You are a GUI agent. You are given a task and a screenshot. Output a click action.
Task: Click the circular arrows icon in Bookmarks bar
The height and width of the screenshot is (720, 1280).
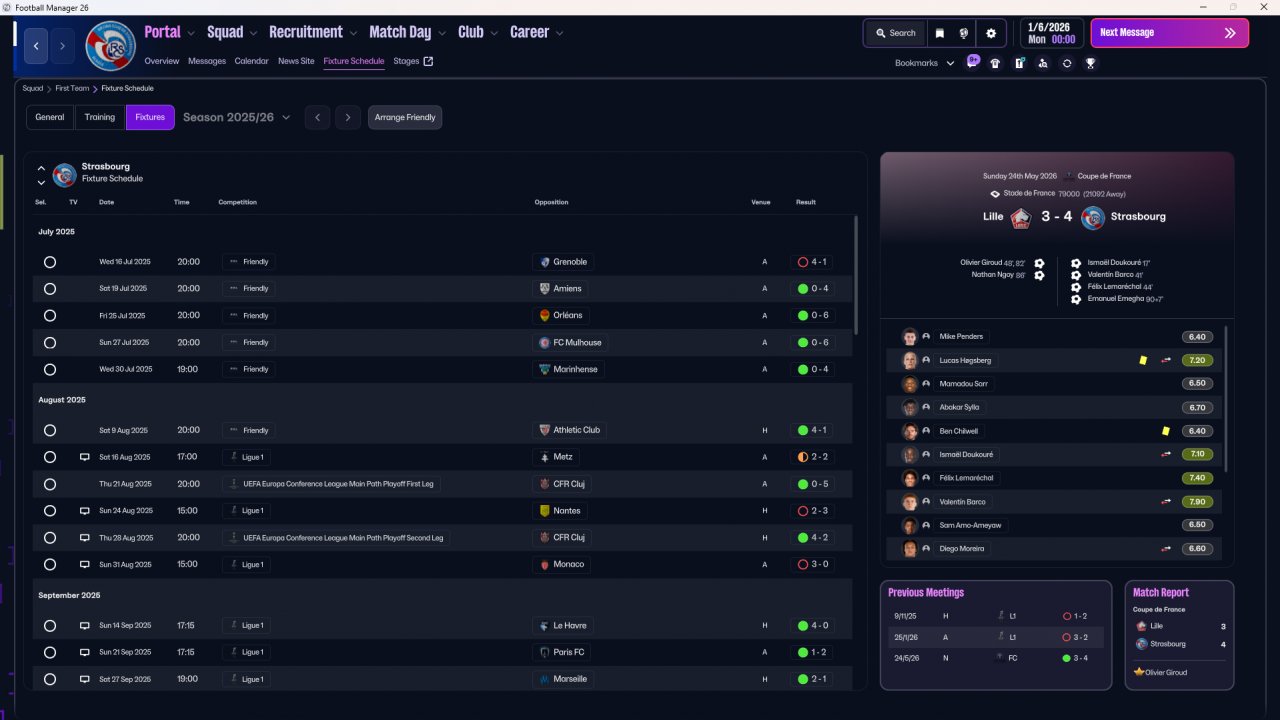tap(1067, 63)
